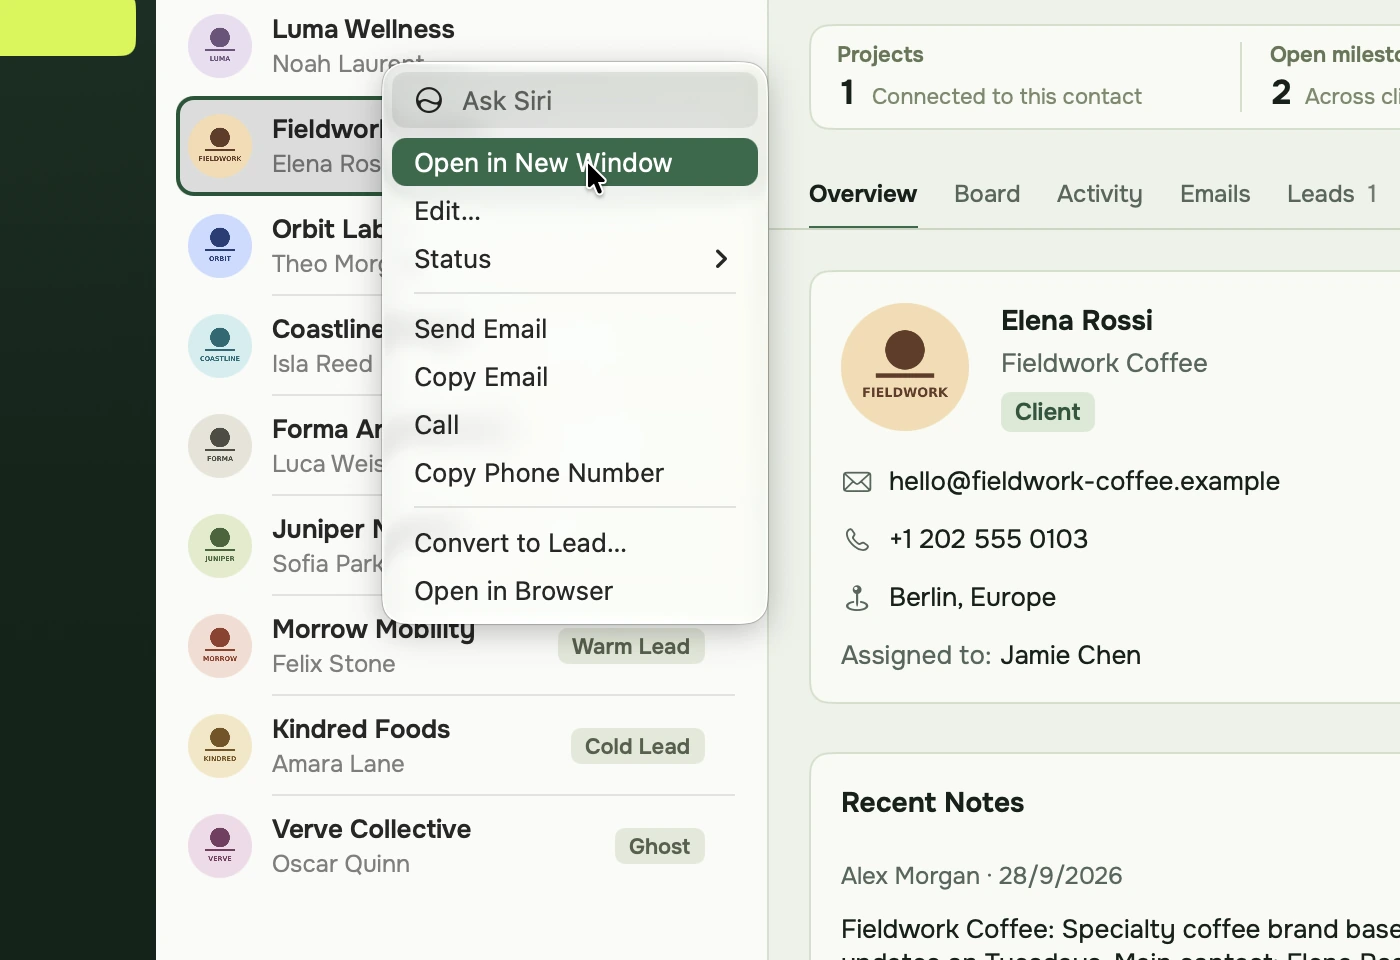Click Coastline avatar icon

tap(220, 346)
